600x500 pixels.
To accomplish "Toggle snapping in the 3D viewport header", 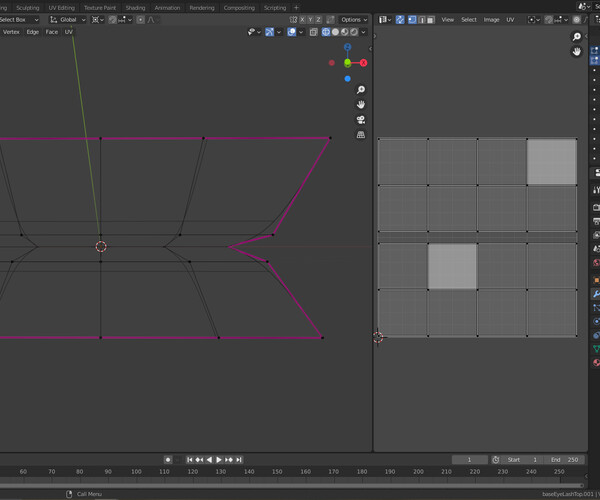I will (x=112, y=20).
